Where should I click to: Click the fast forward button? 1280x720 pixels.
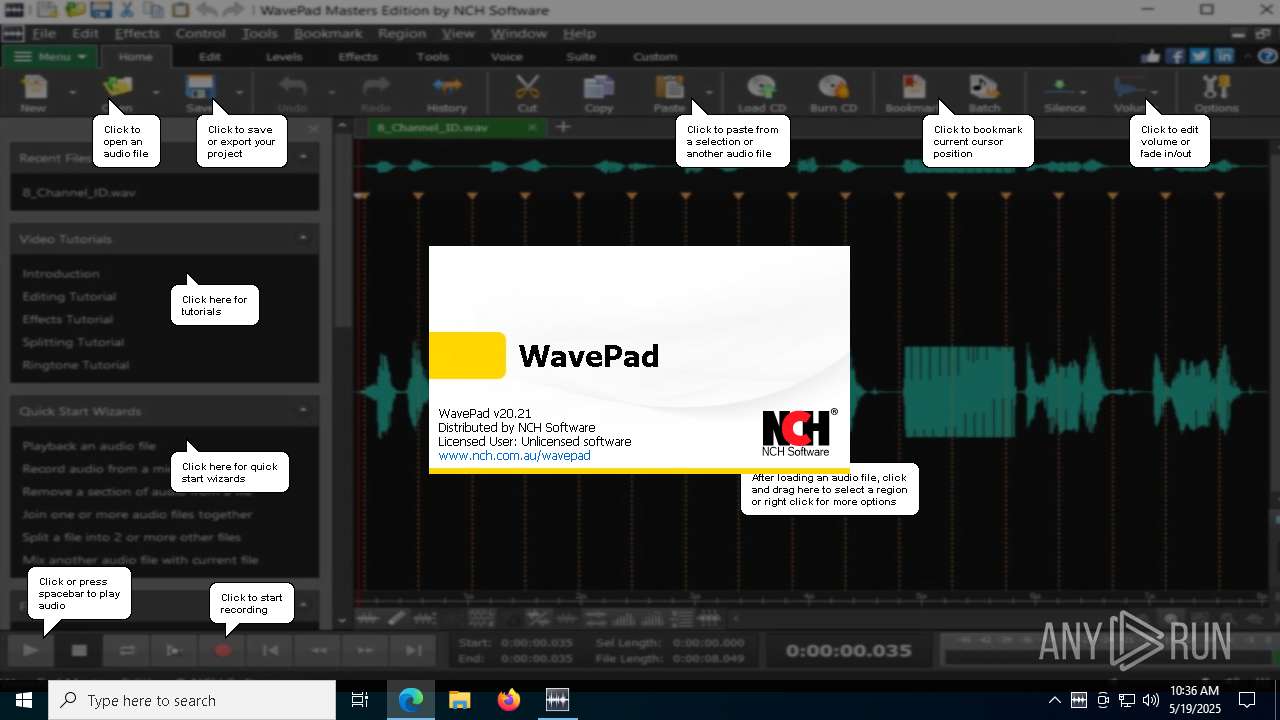[366, 650]
